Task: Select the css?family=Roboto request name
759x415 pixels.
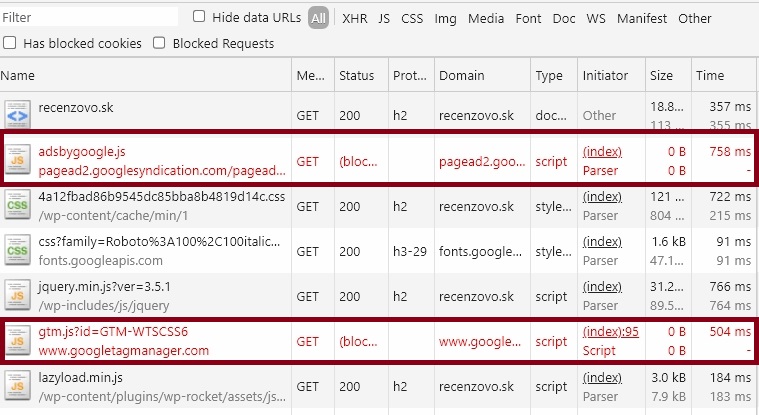Action: coord(159,242)
